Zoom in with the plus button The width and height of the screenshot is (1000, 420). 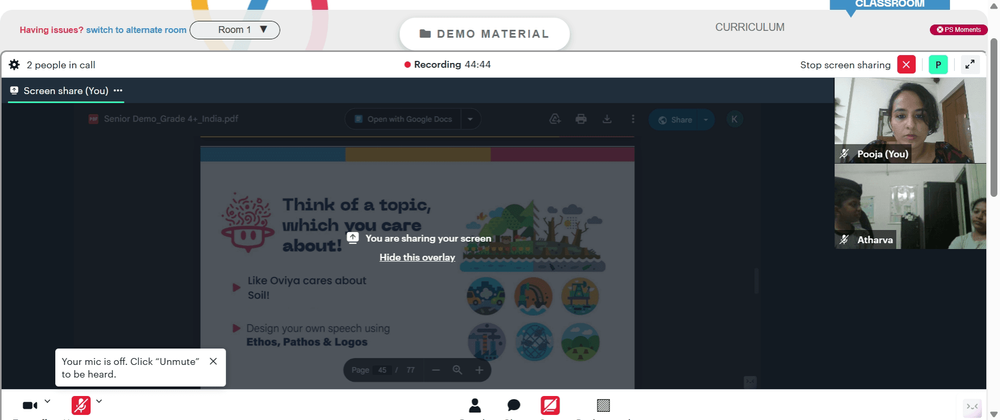pos(480,370)
